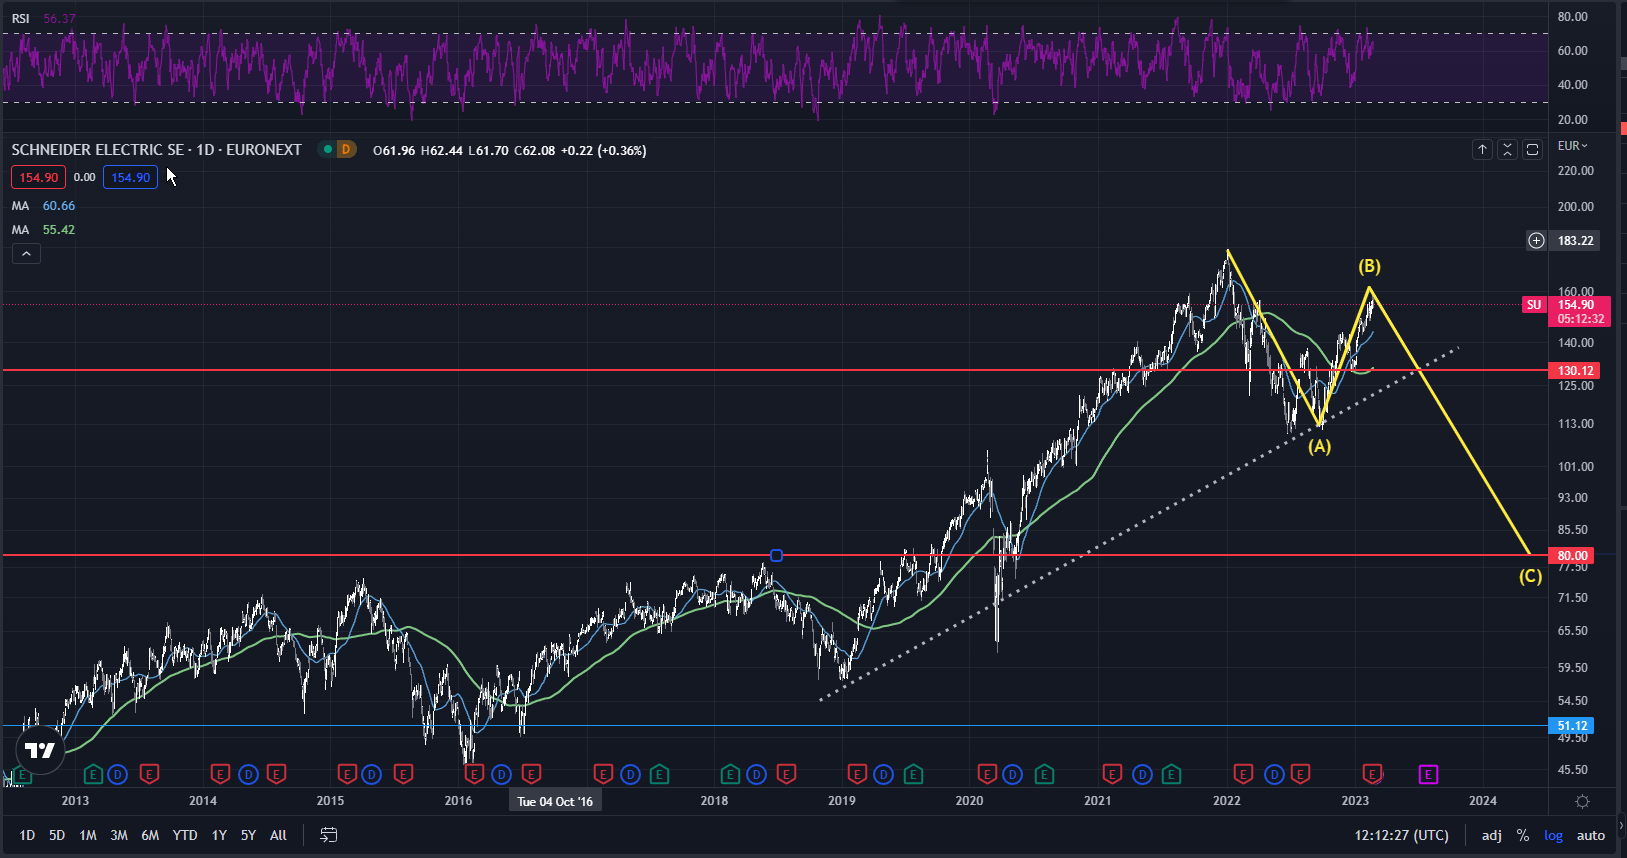Click the red 154.90 sell button
Viewport: 1627px width, 858px height.
point(38,177)
